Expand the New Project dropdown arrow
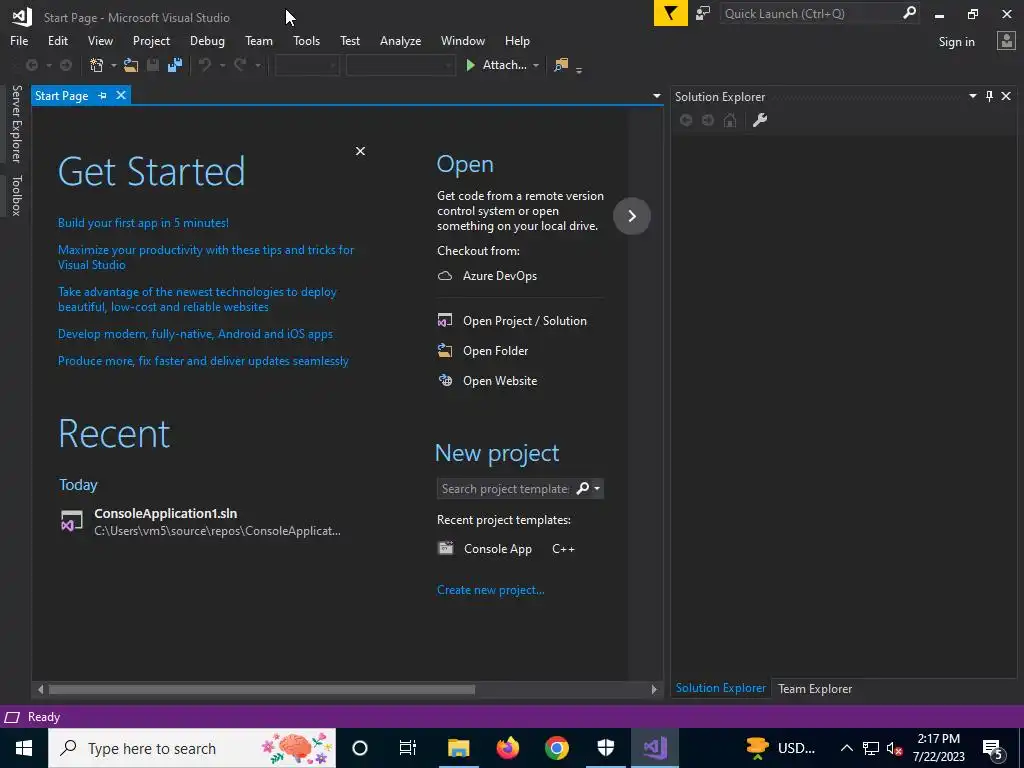 [x=114, y=65]
